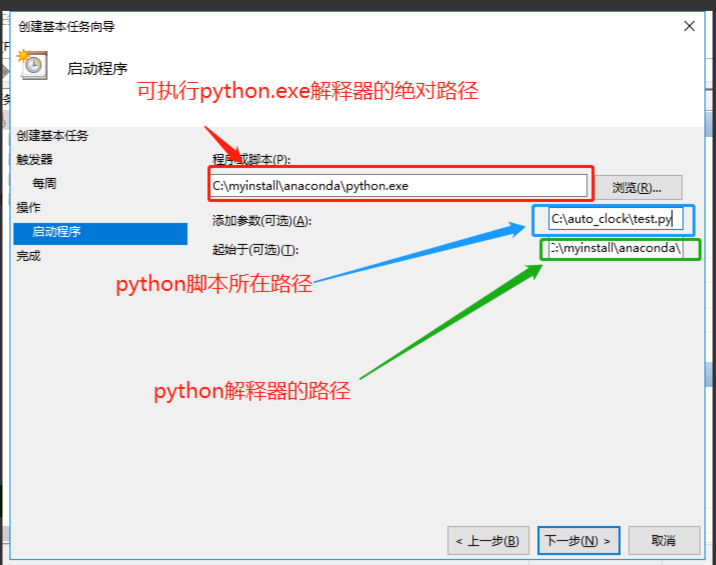Close the 创建基本任务向导 dialog window
The image size is (716, 565).
[689, 25]
